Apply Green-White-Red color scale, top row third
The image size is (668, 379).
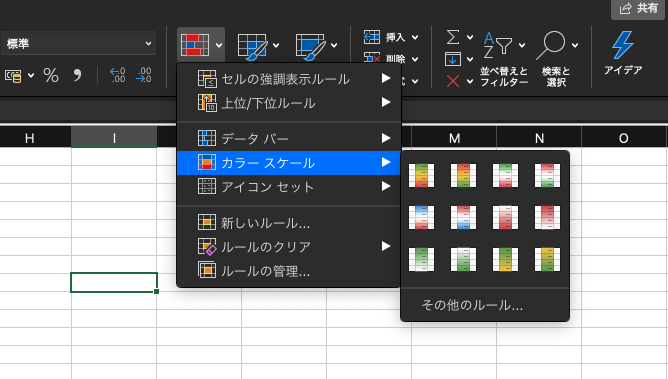tap(505, 175)
